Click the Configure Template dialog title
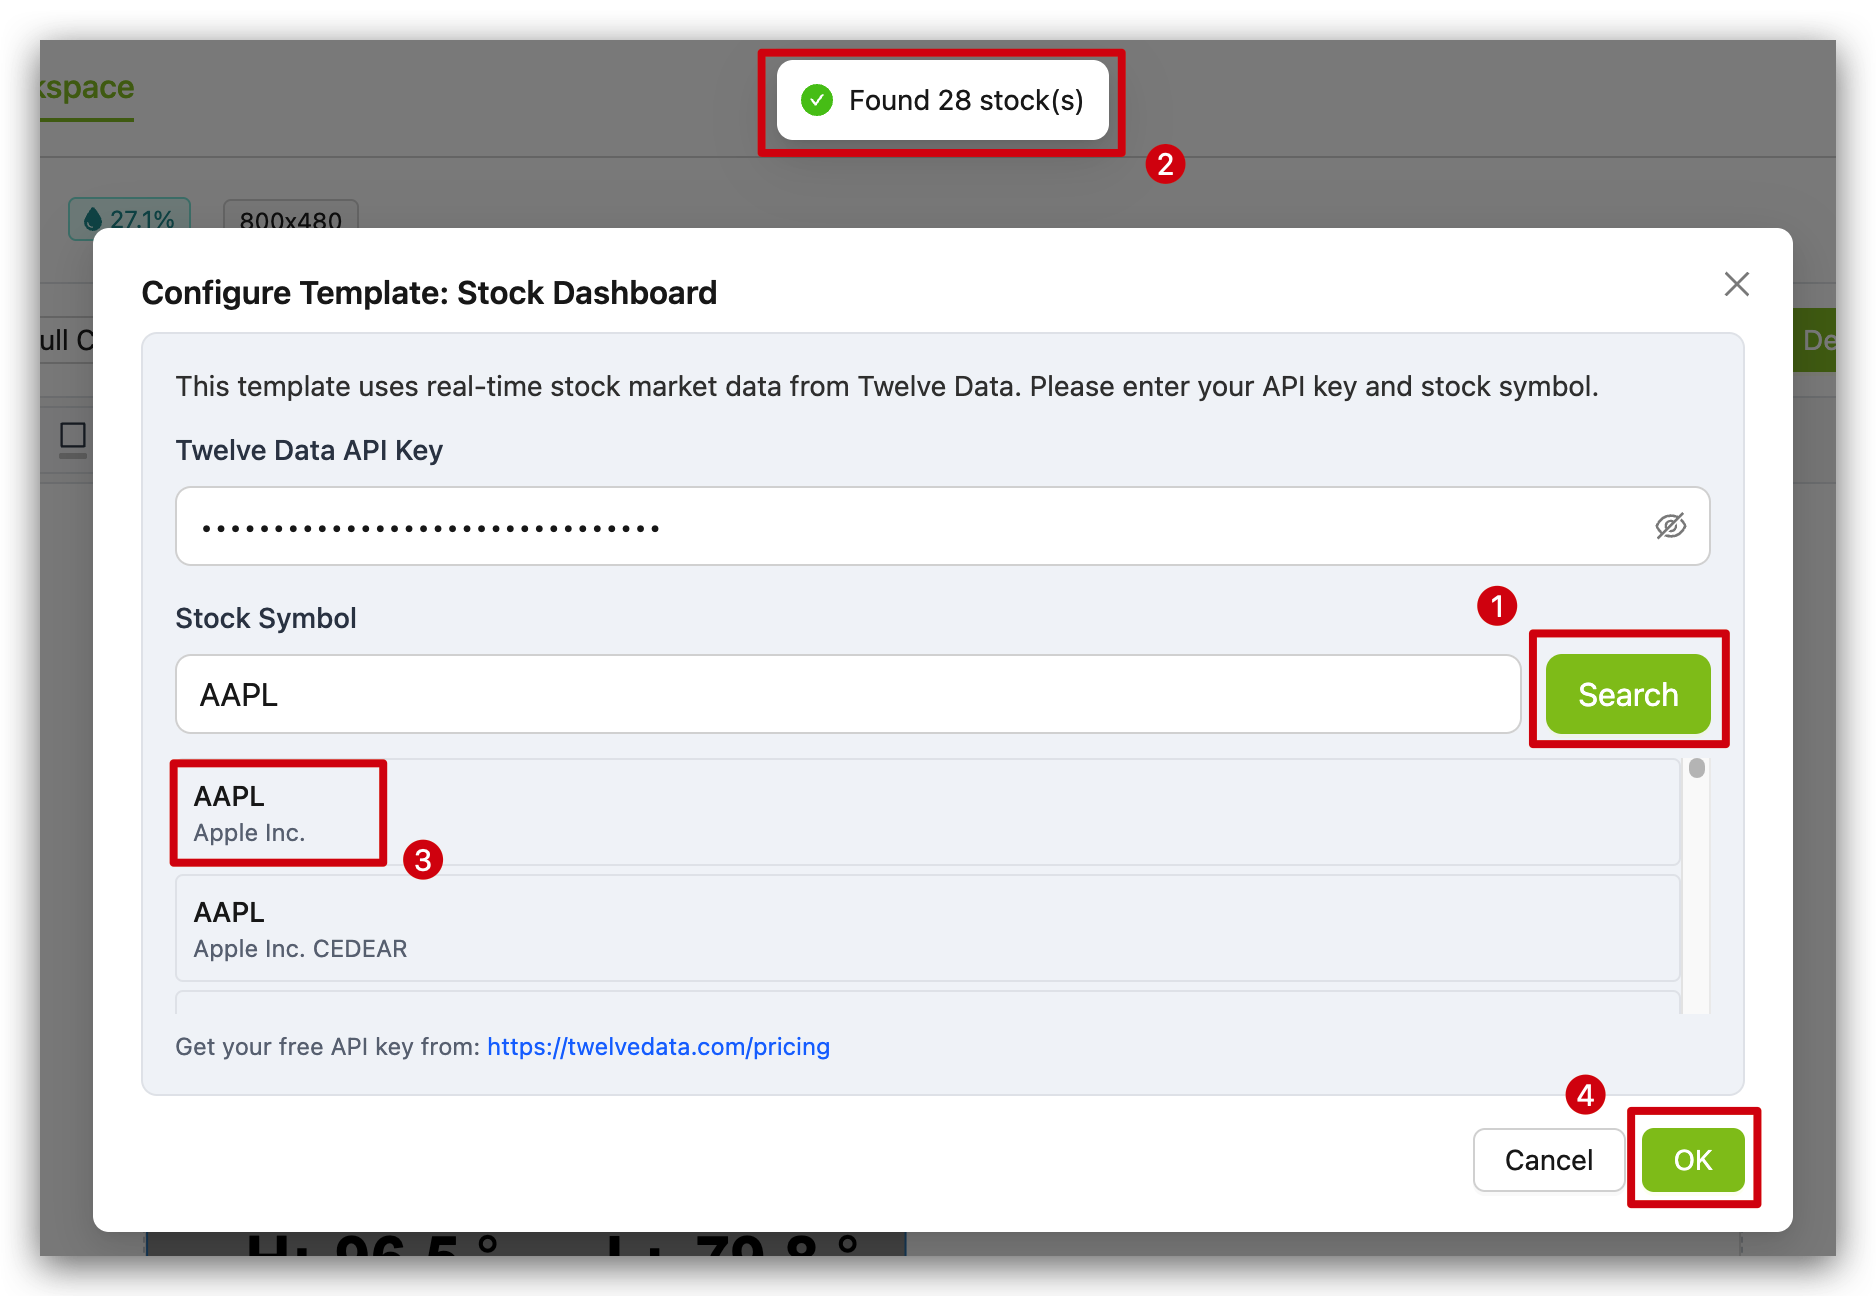Image resolution: width=1876 pixels, height=1296 pixels. click(429, 293)
